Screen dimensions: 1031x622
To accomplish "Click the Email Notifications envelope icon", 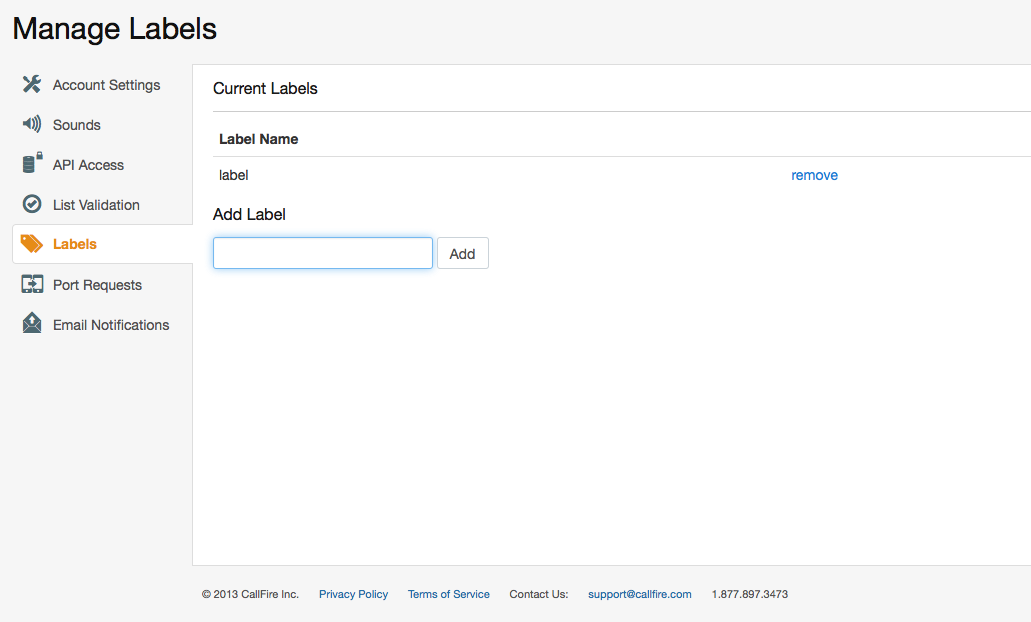I will click(32, 324).
